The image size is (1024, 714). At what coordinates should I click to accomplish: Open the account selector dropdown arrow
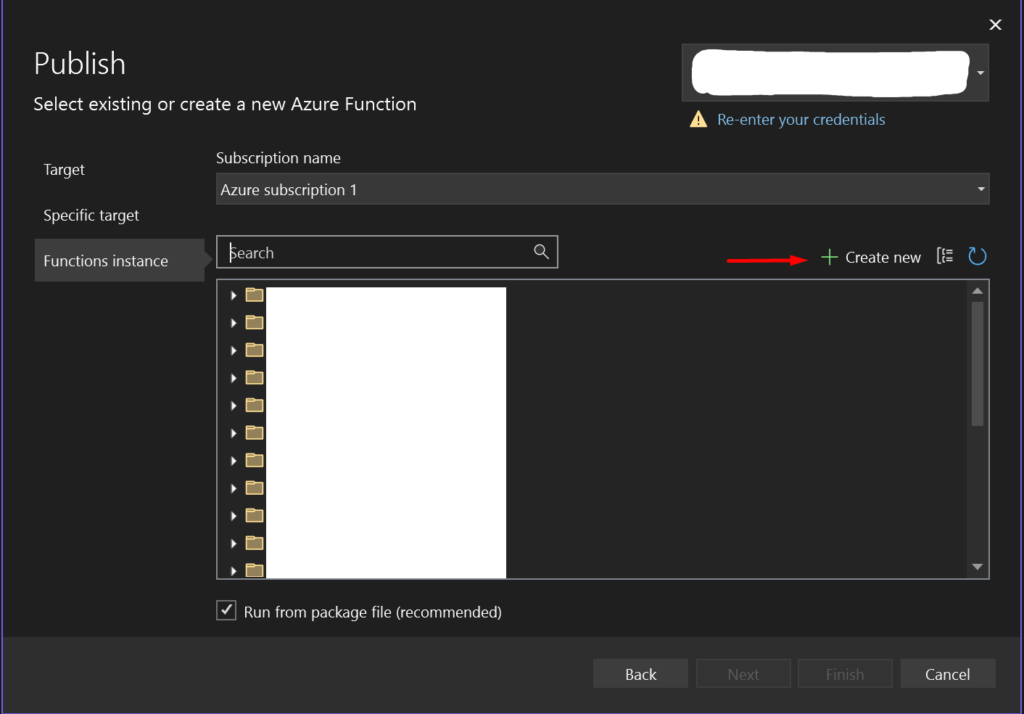(981, 72)
